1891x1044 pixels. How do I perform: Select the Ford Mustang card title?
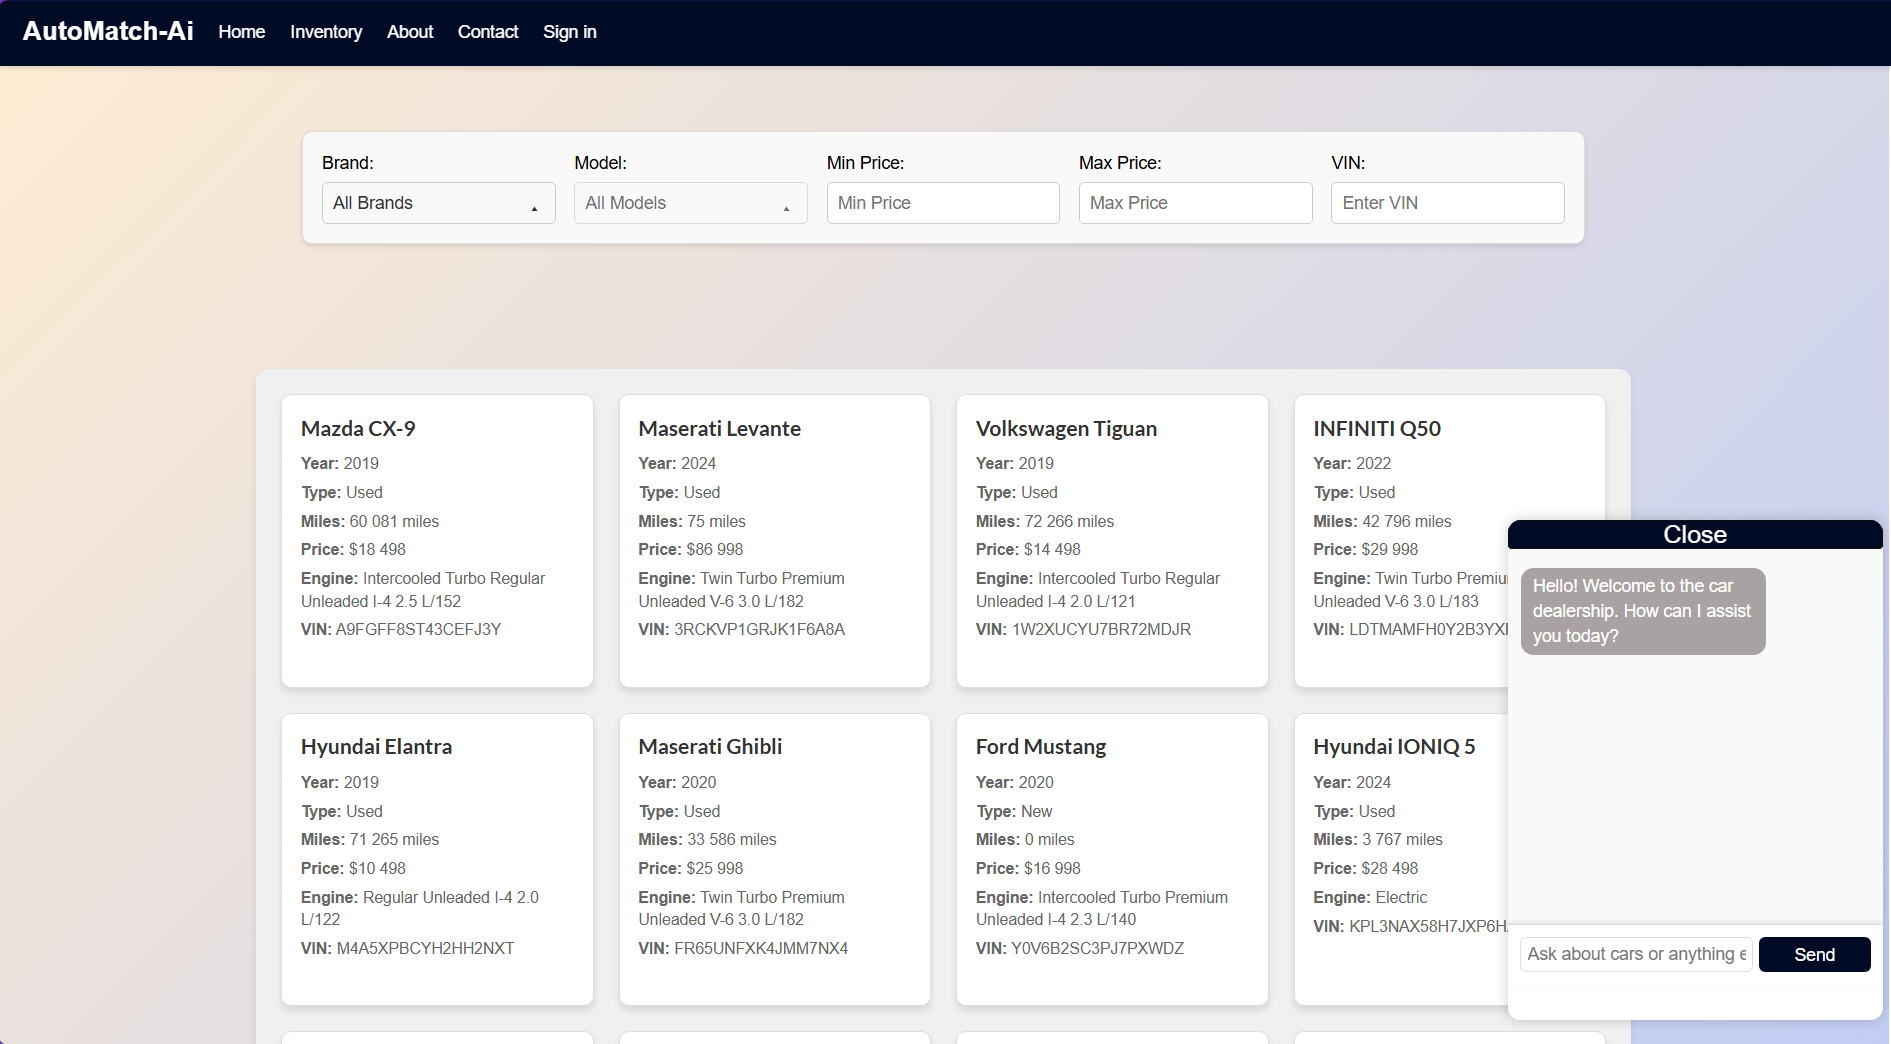[x=1041, y=747]
